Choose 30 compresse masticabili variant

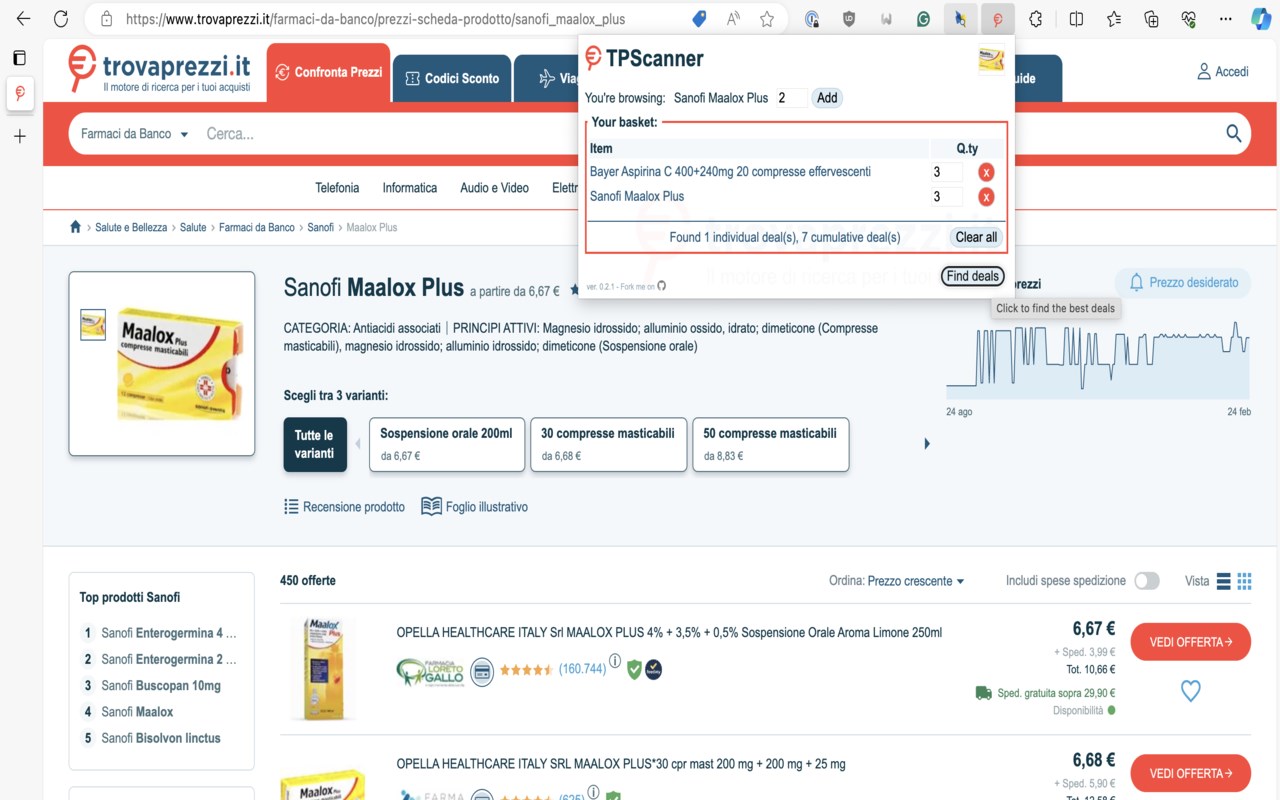tap(608, 444)
